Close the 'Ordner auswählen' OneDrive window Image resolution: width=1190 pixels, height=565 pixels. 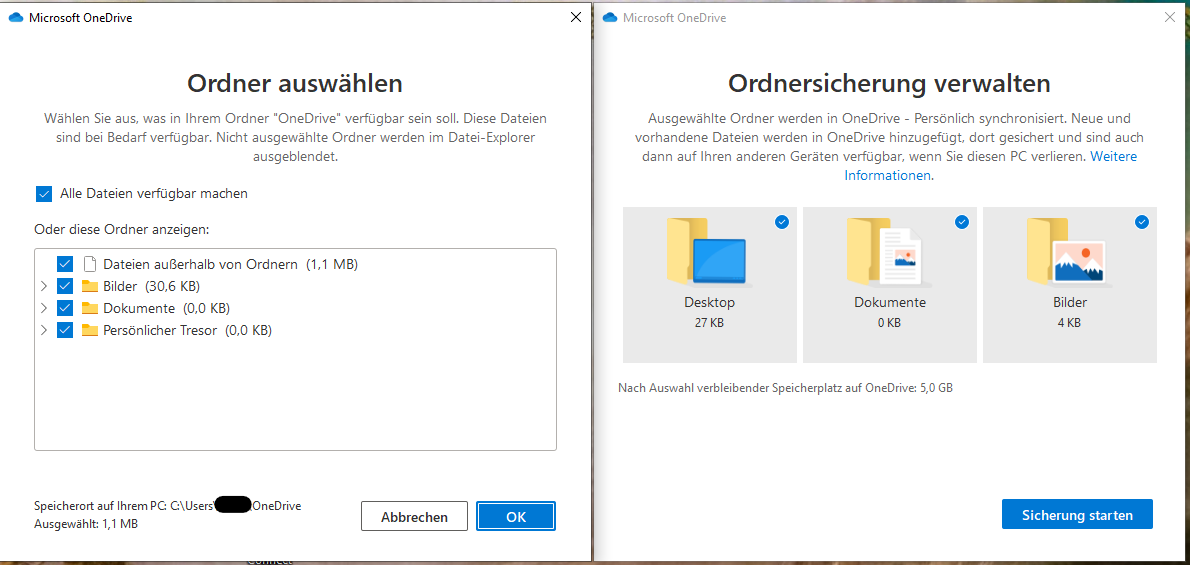coord(576,18)
